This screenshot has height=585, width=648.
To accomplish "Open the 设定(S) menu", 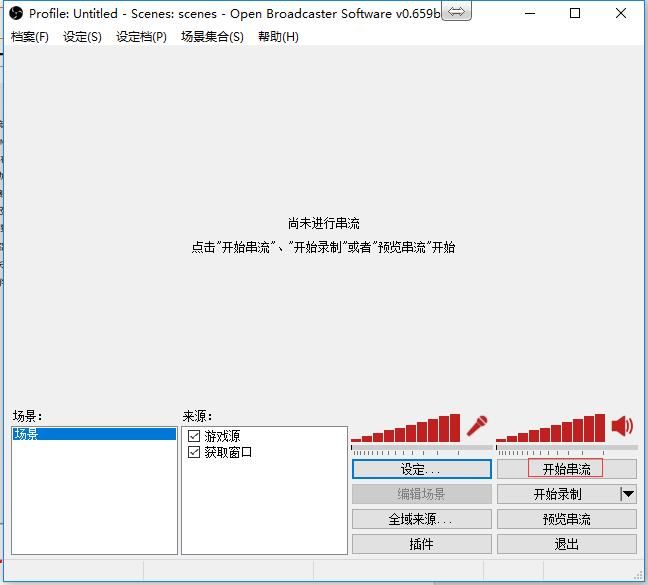I will [x=82, y=37].
